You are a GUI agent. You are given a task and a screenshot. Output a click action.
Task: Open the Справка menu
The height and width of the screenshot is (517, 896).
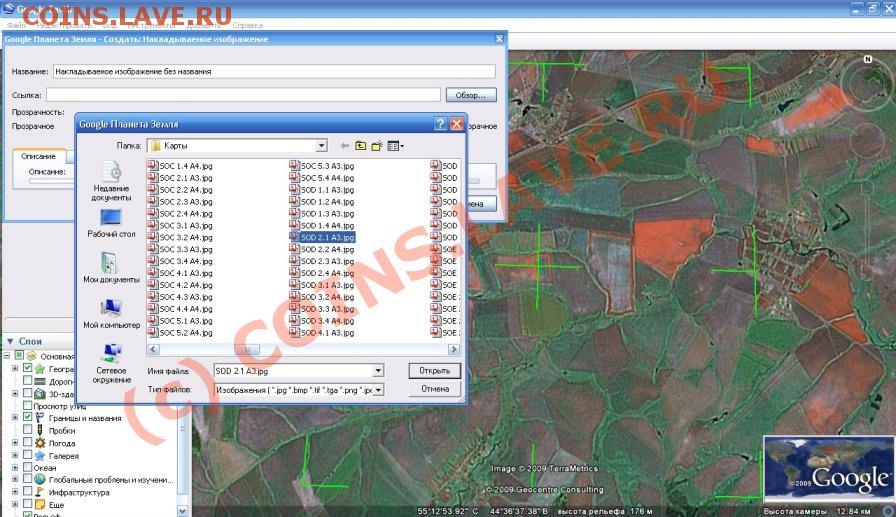click(247, 25)
